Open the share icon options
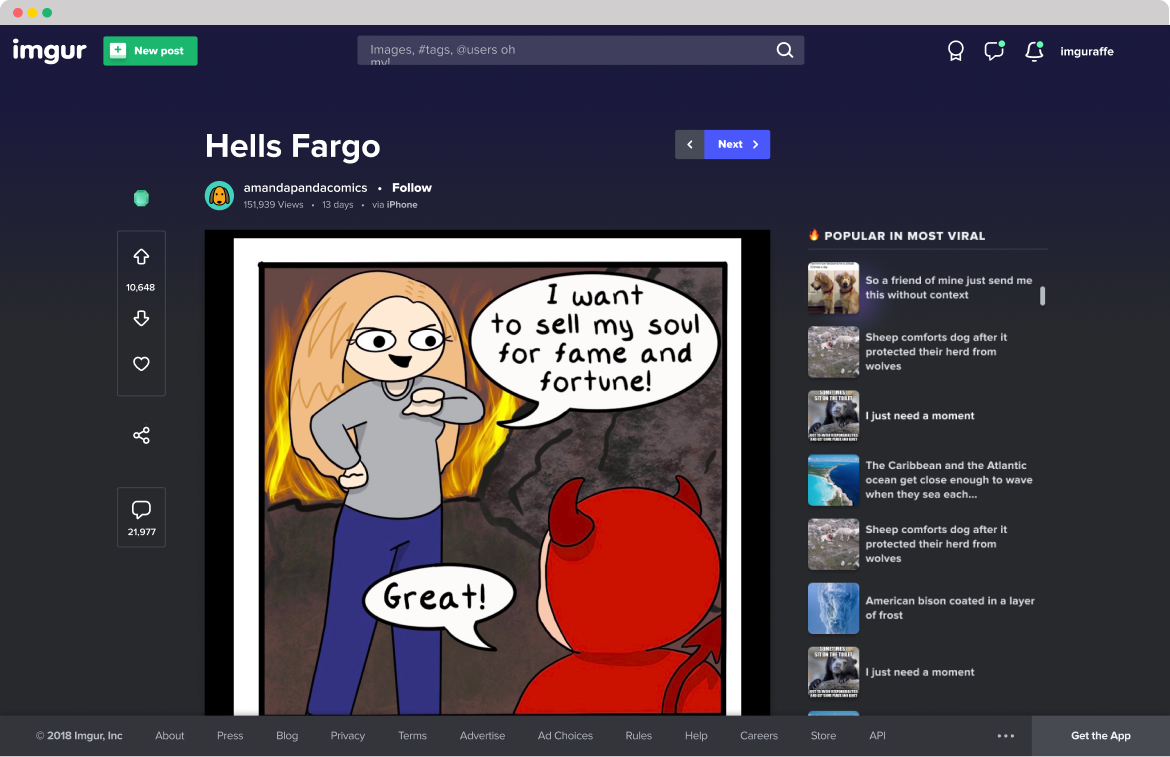The width and height of the screenshot is (1170, 757). coord(141,436)
